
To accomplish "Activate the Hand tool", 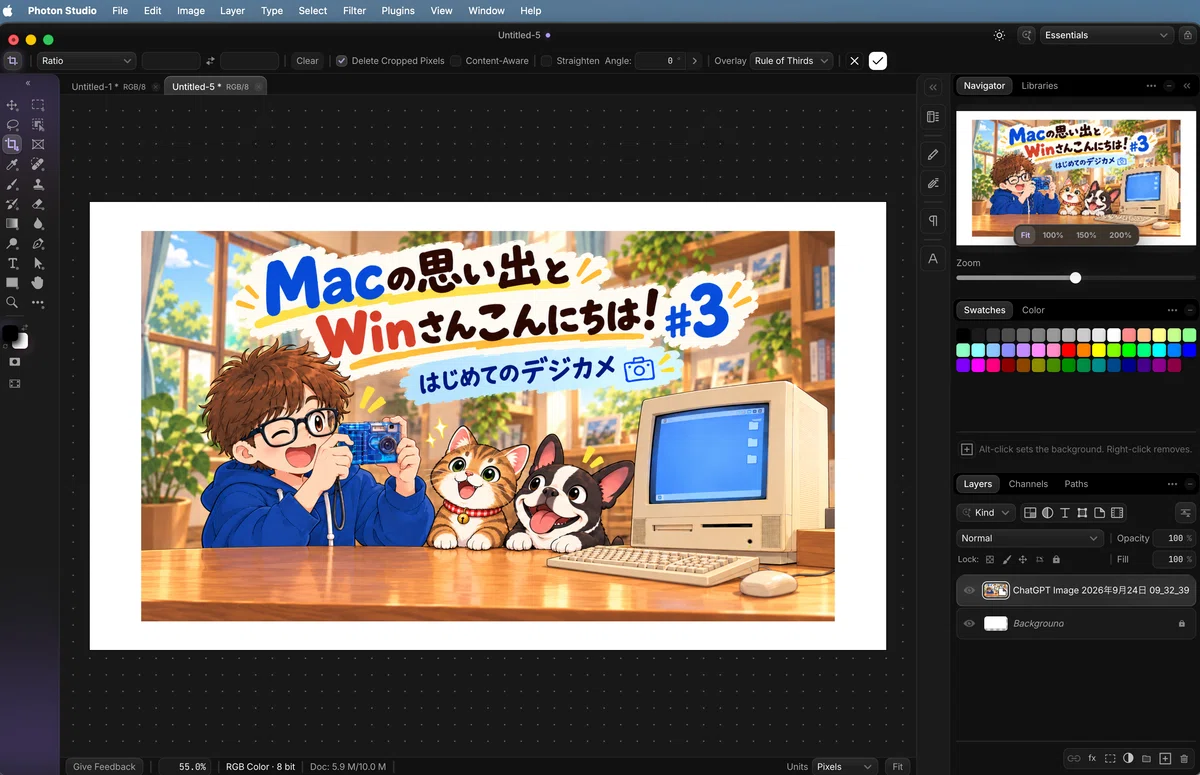I will pos(38,283).
